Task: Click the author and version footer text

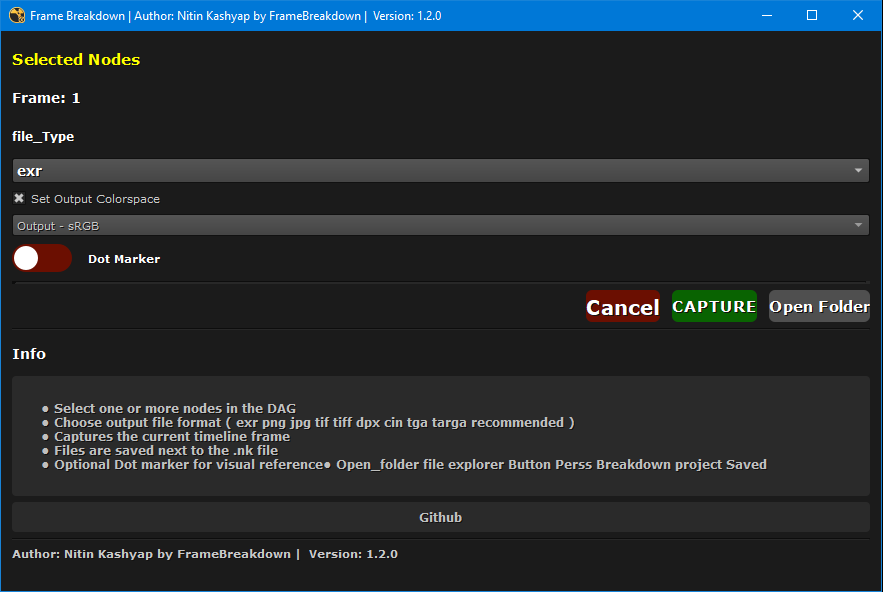Action: click(205, 554)
